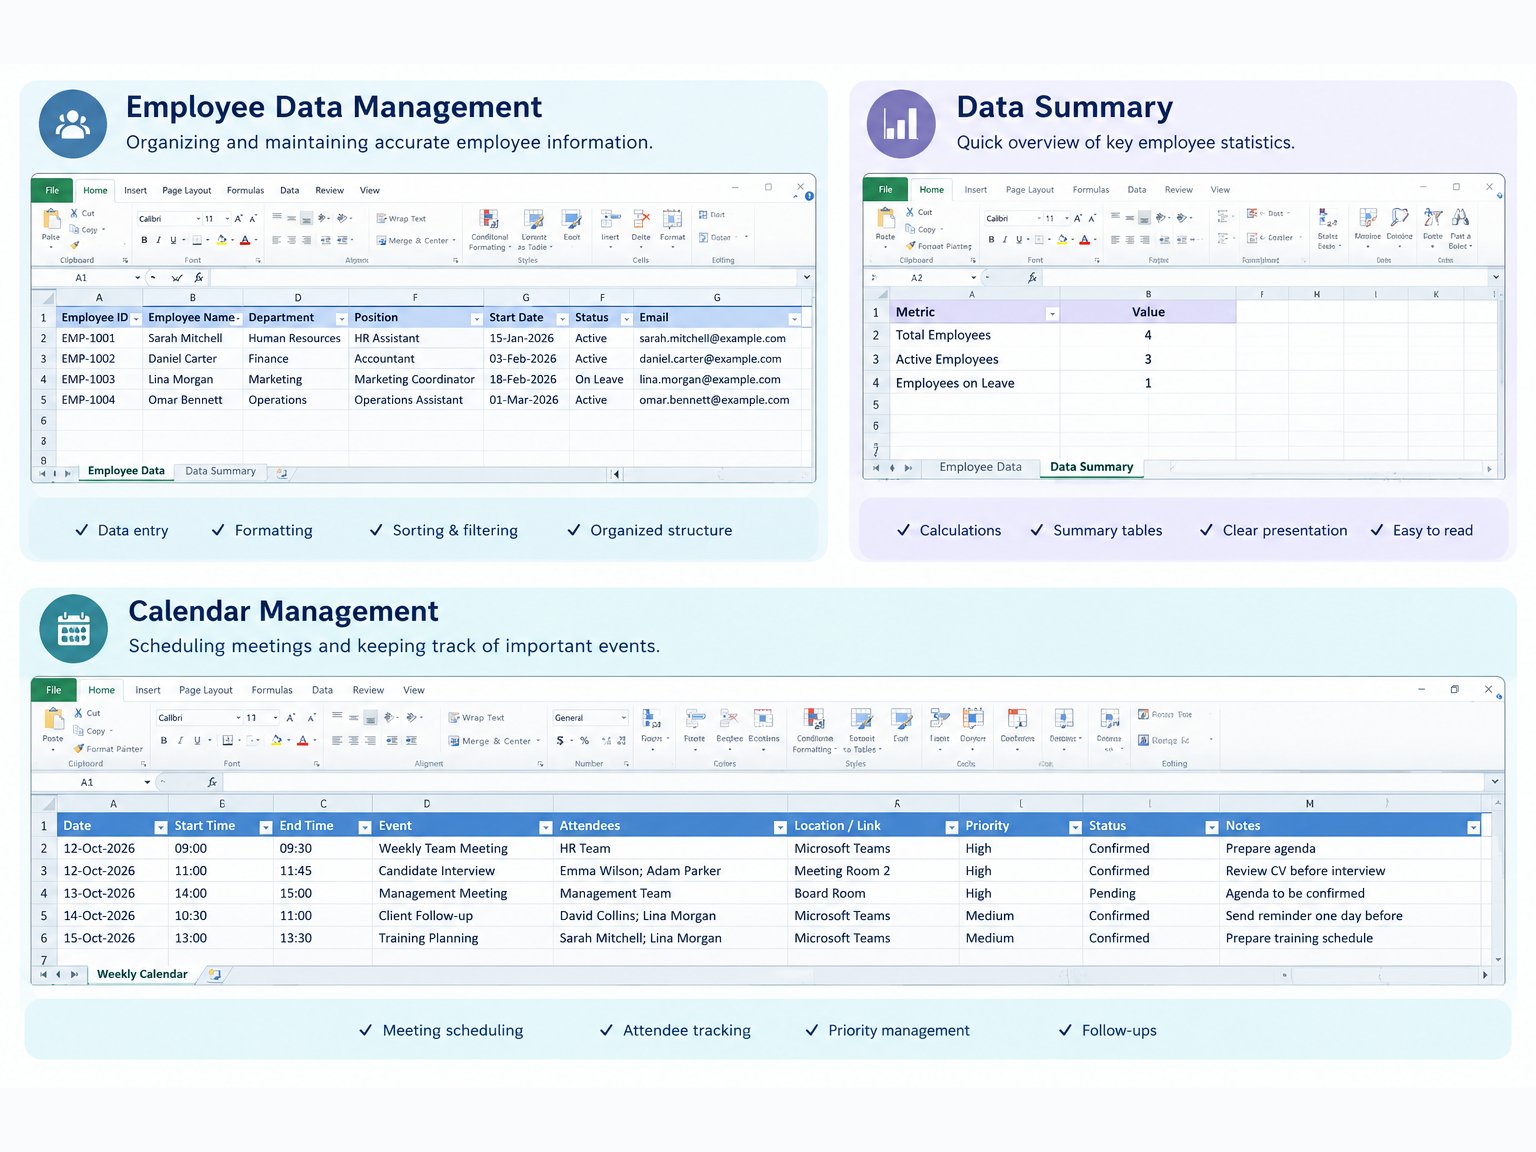Click Wrap Text in Calendar Management window
1536x1152 pixels.
click(477, 718)
